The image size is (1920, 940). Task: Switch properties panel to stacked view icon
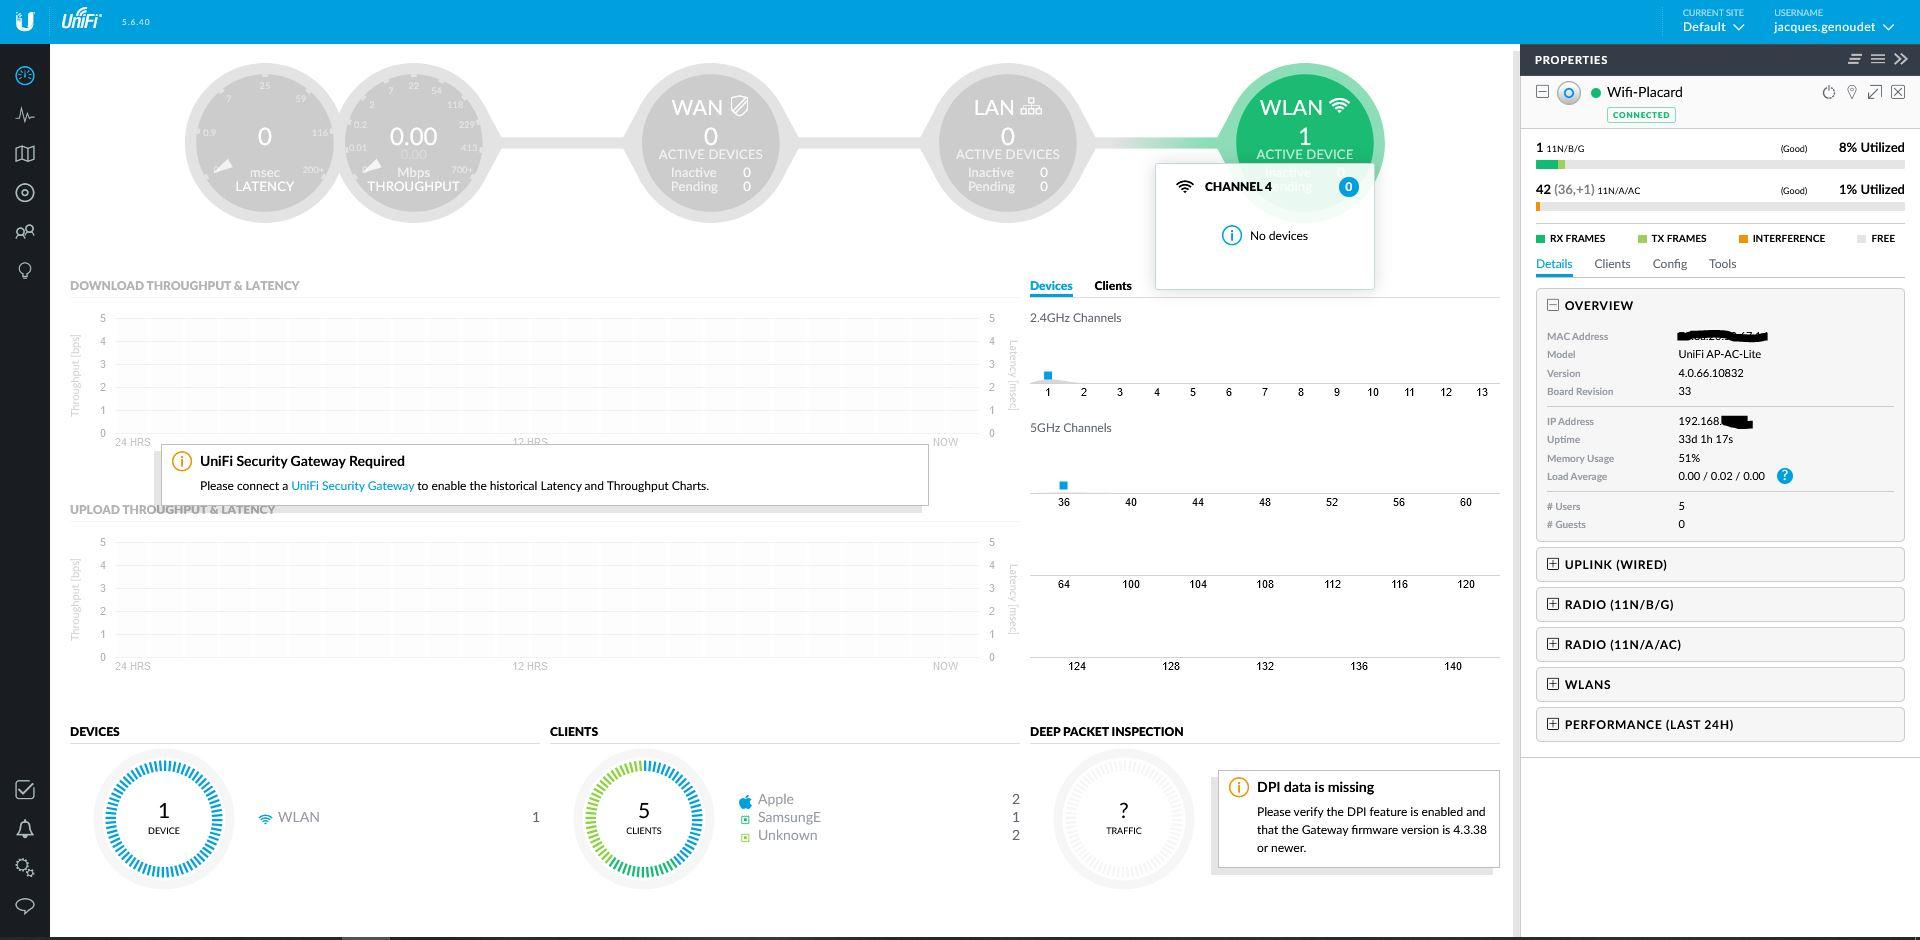click(x=1855, y=60)
